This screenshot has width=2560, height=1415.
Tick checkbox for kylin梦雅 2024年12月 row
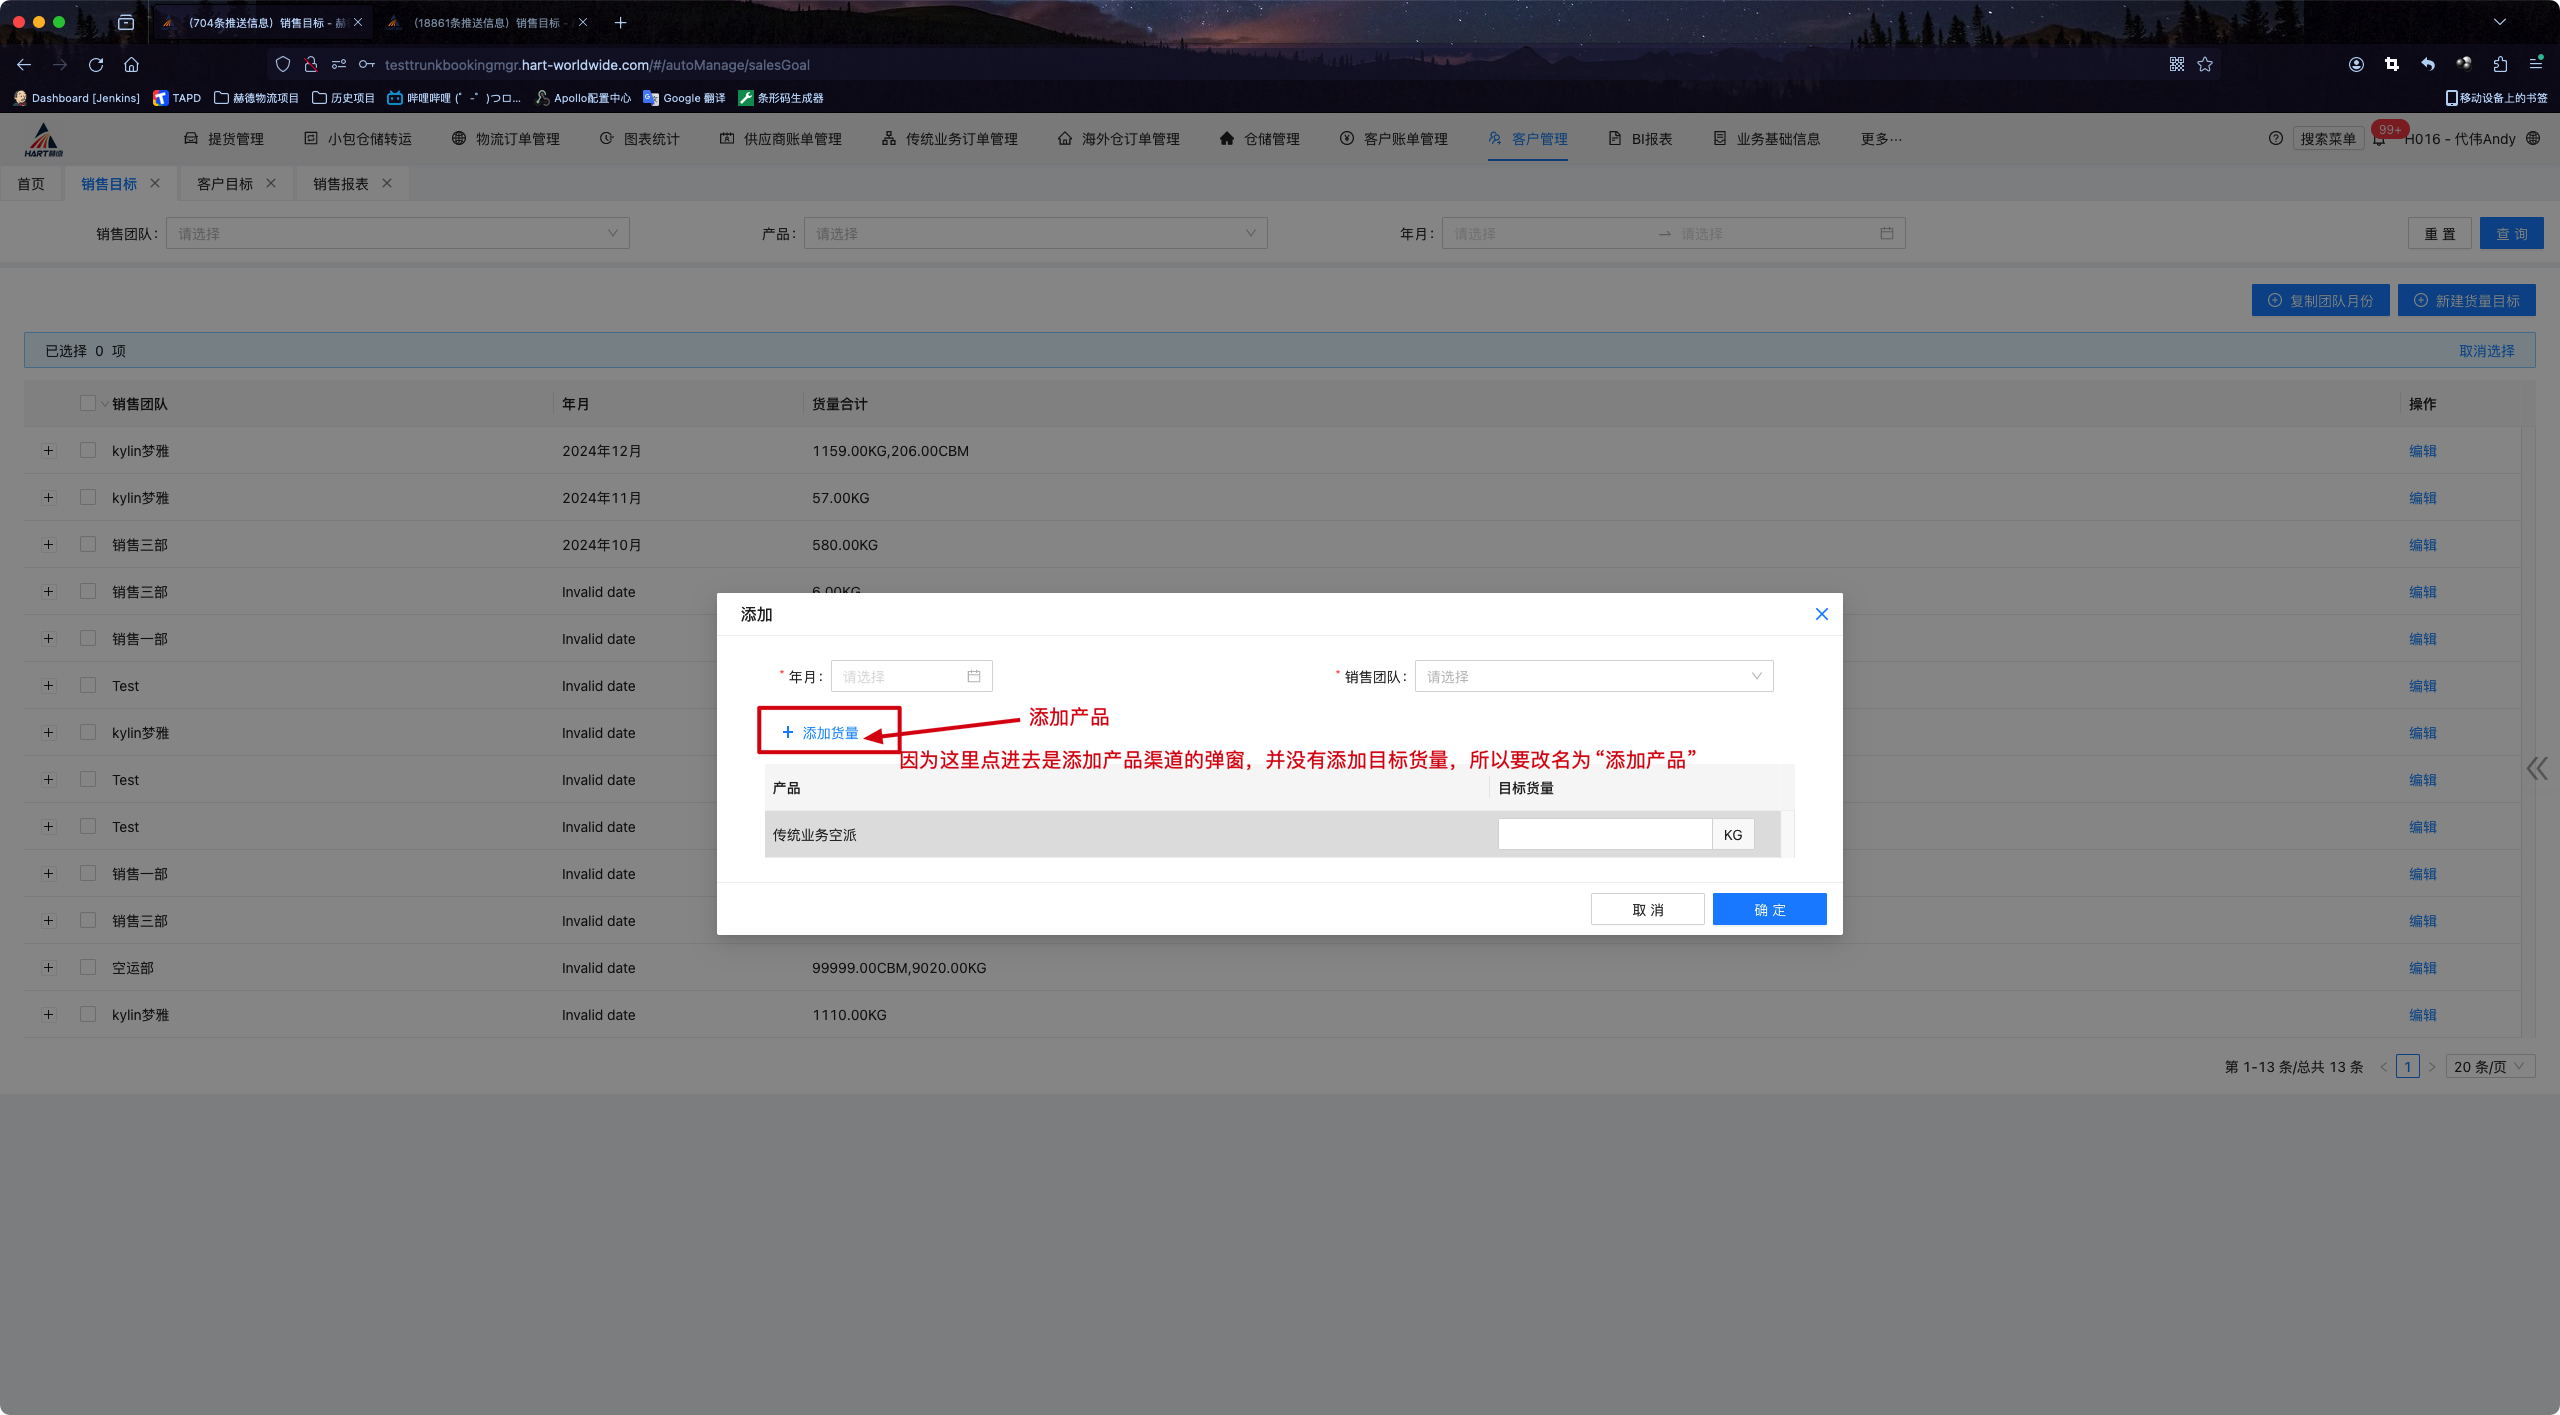point(88,451)
